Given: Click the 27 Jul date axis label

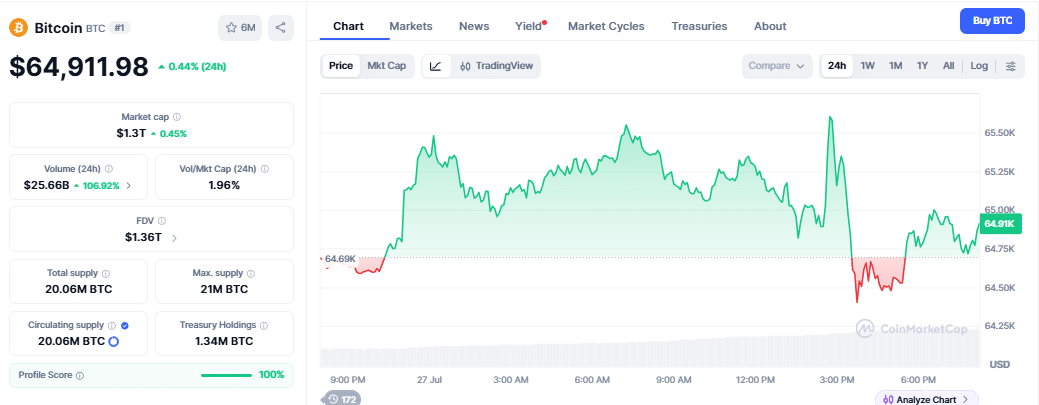Looking at the screenshot, I should pyautogui.click(x=429, y=380).
